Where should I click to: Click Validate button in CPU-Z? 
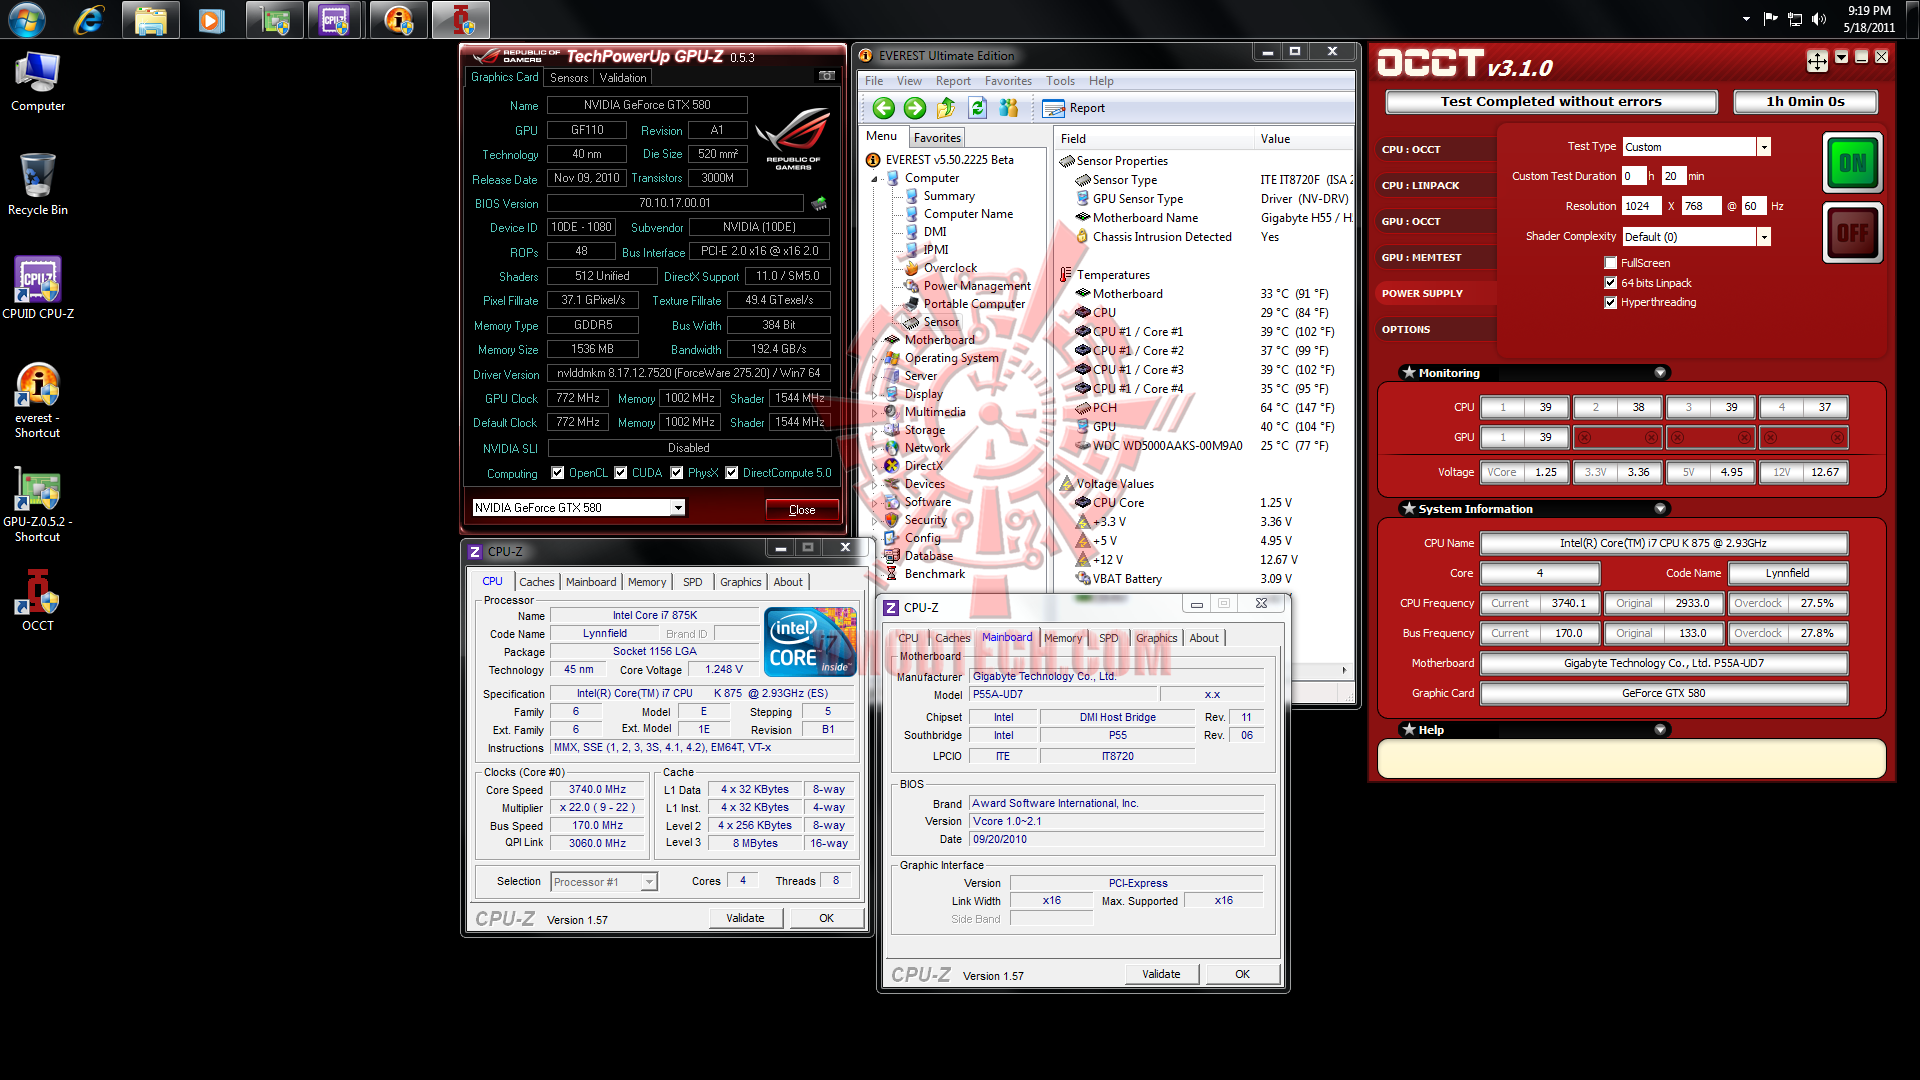(x=745, y=918)
